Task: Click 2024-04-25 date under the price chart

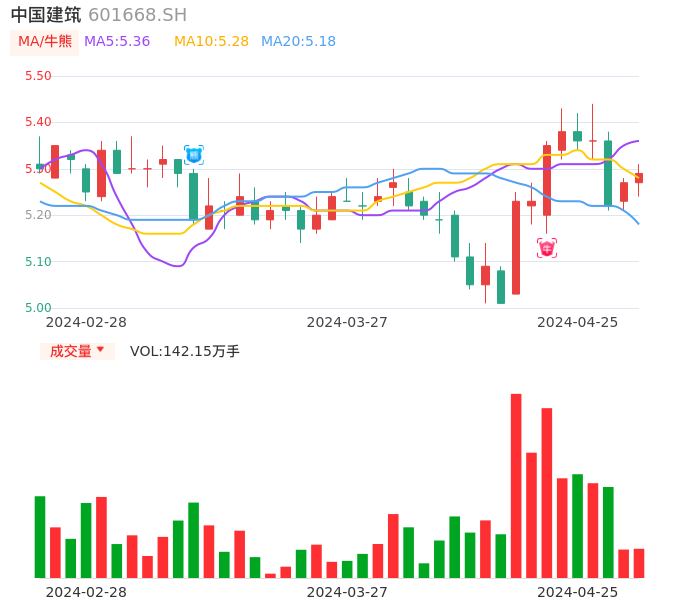Action: [x=578, y=322]
